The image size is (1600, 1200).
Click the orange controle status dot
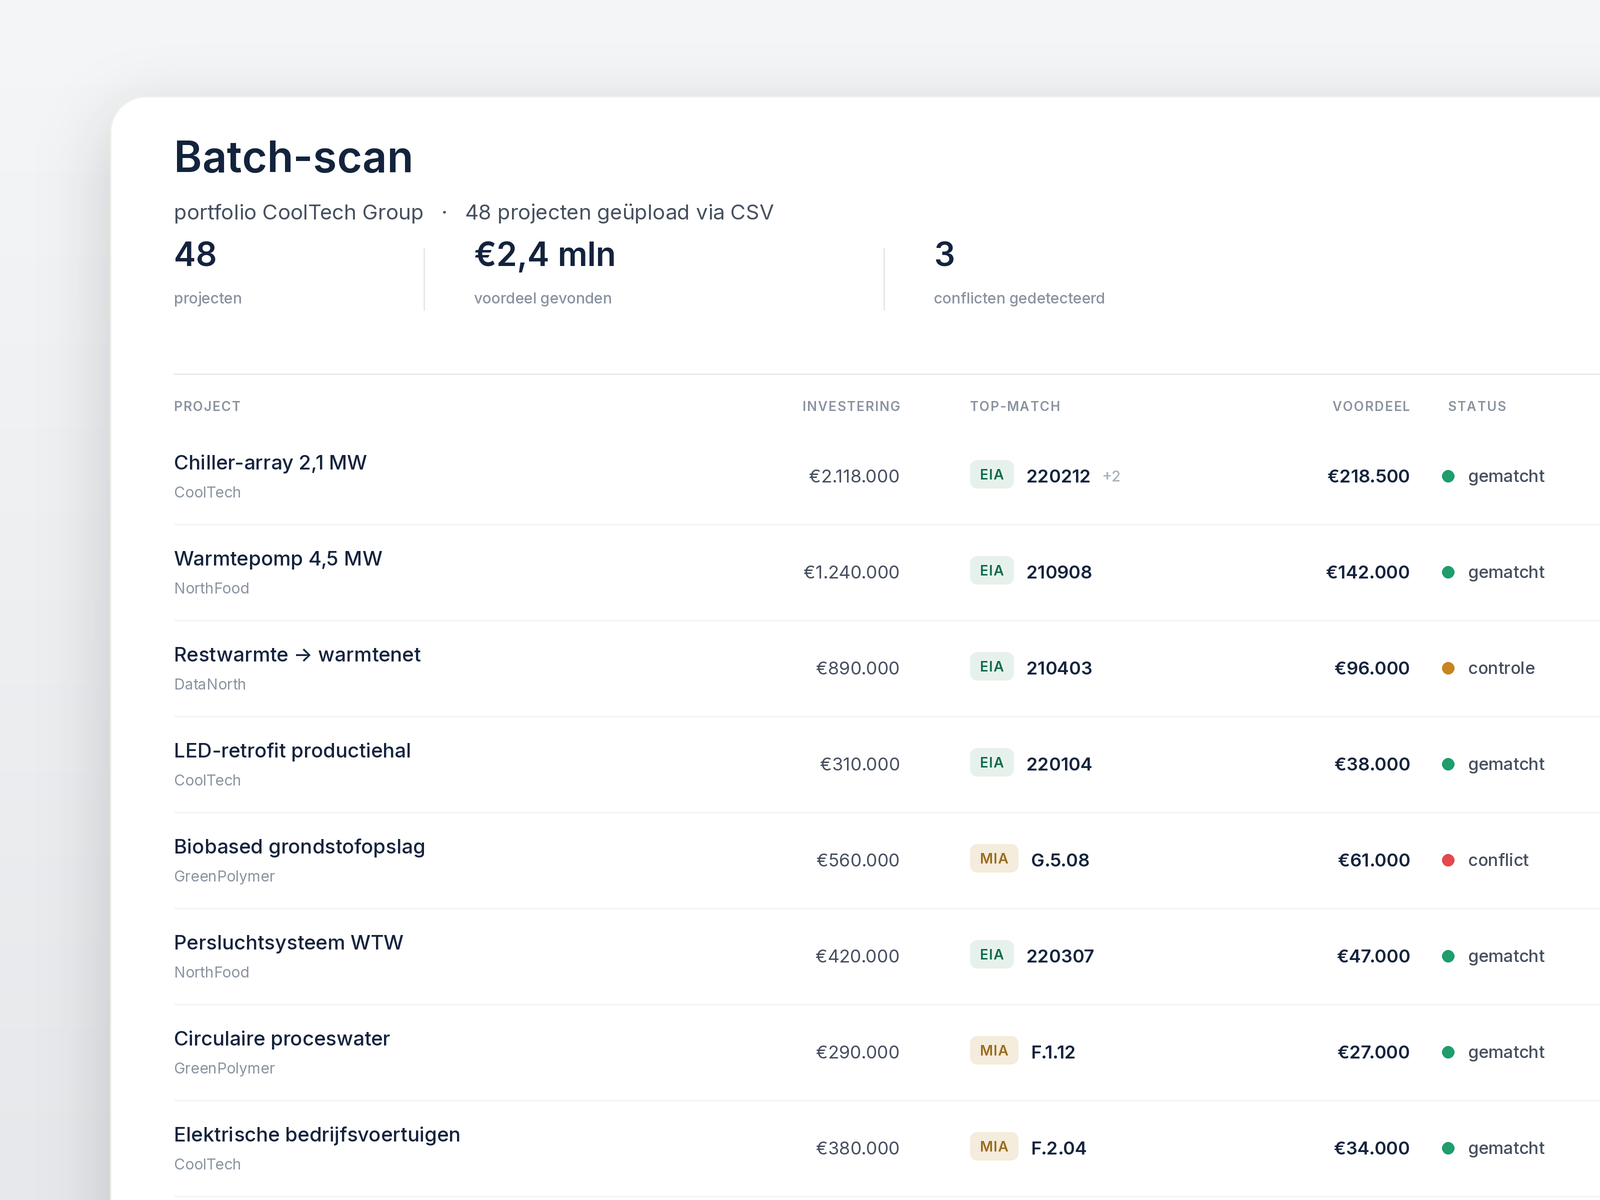1448,668
